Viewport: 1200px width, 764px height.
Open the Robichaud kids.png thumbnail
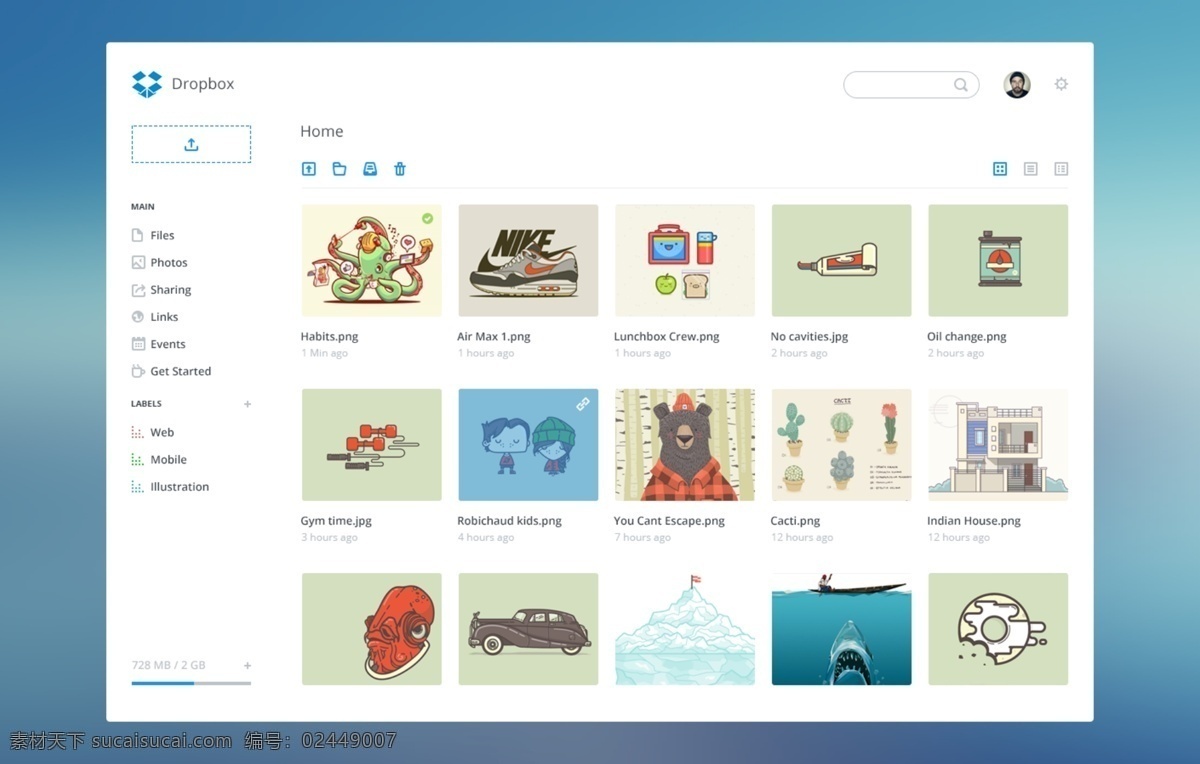pyautogui.click(x=528, y=445)
